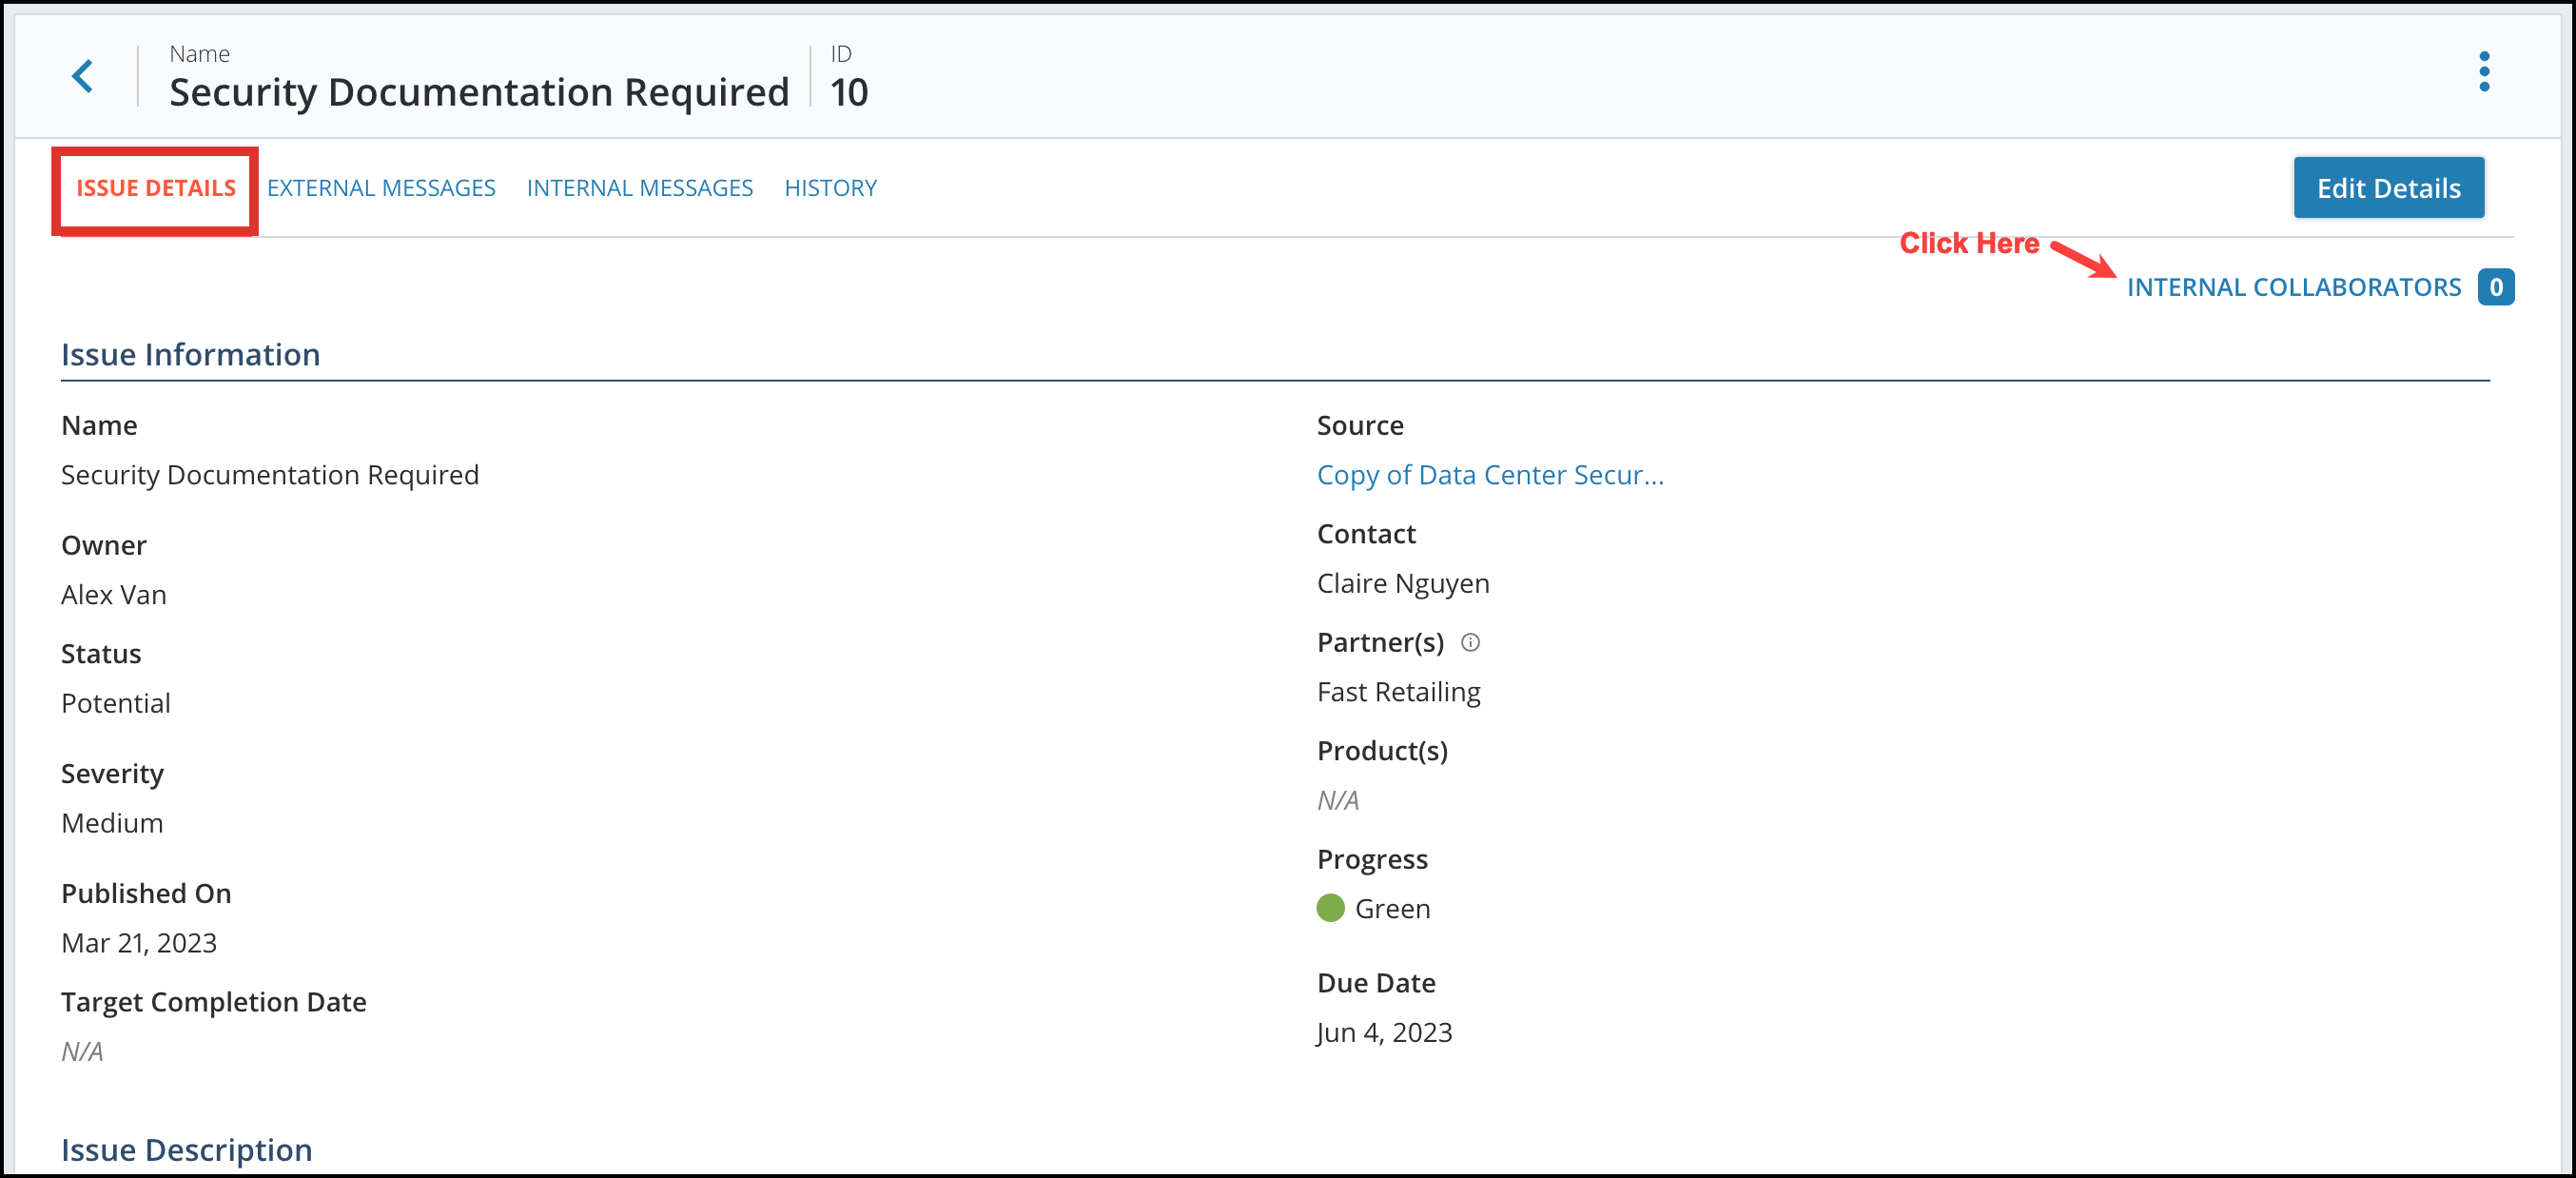Click the Progress field label
This screenshot has width=2576, height=1178.
tap(1372, 860)
